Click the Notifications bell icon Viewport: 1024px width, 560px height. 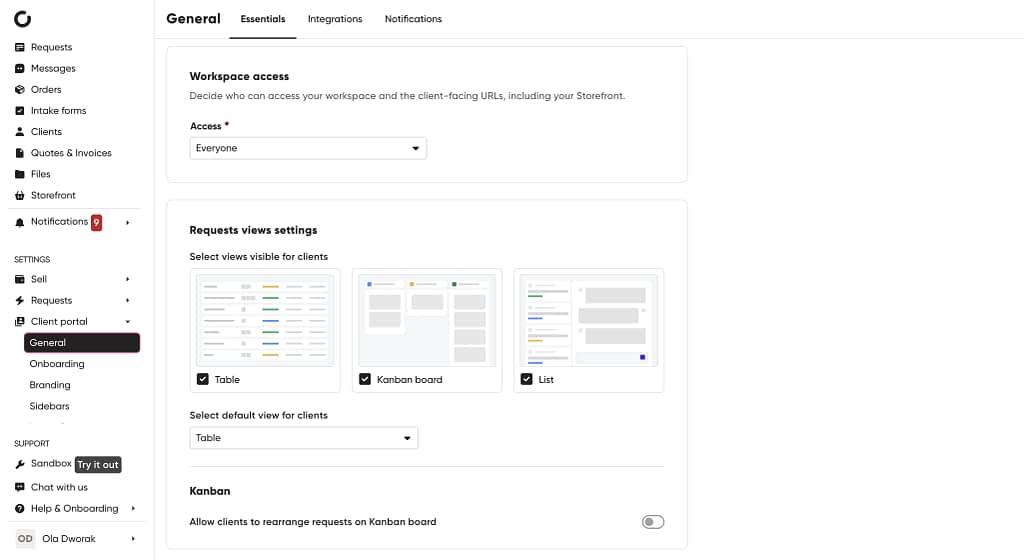click(20, 223)
